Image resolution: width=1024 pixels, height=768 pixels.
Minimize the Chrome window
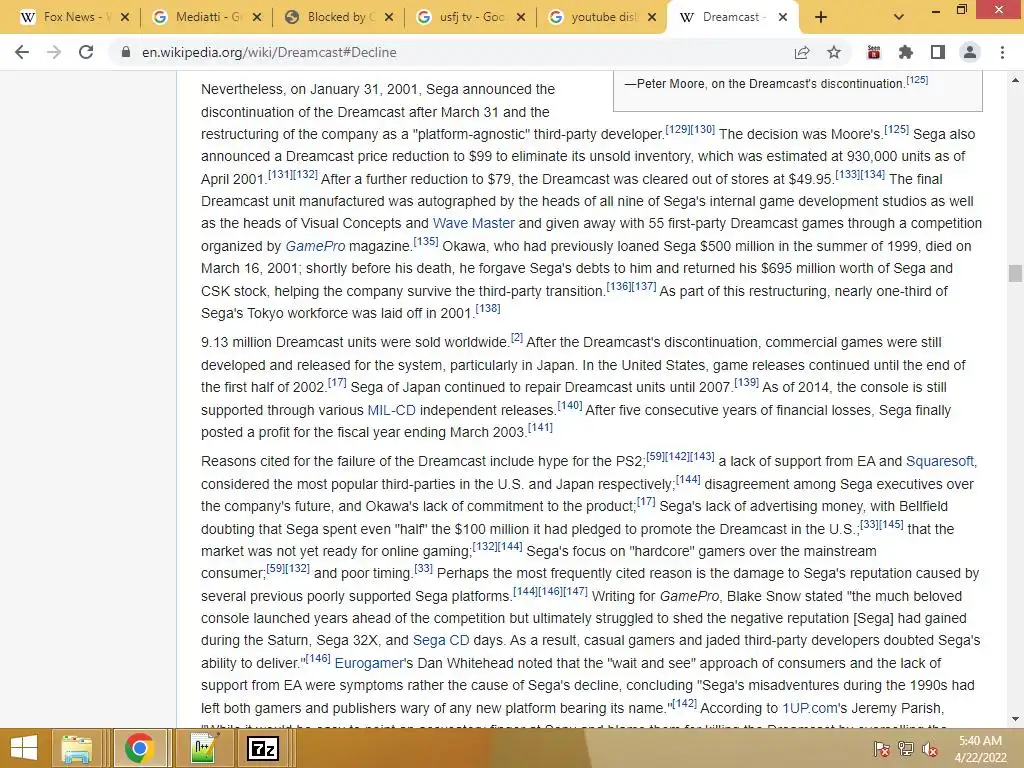click(935, 10)
